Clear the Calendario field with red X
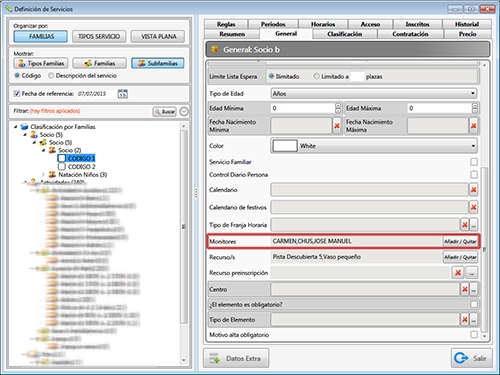 473,190
